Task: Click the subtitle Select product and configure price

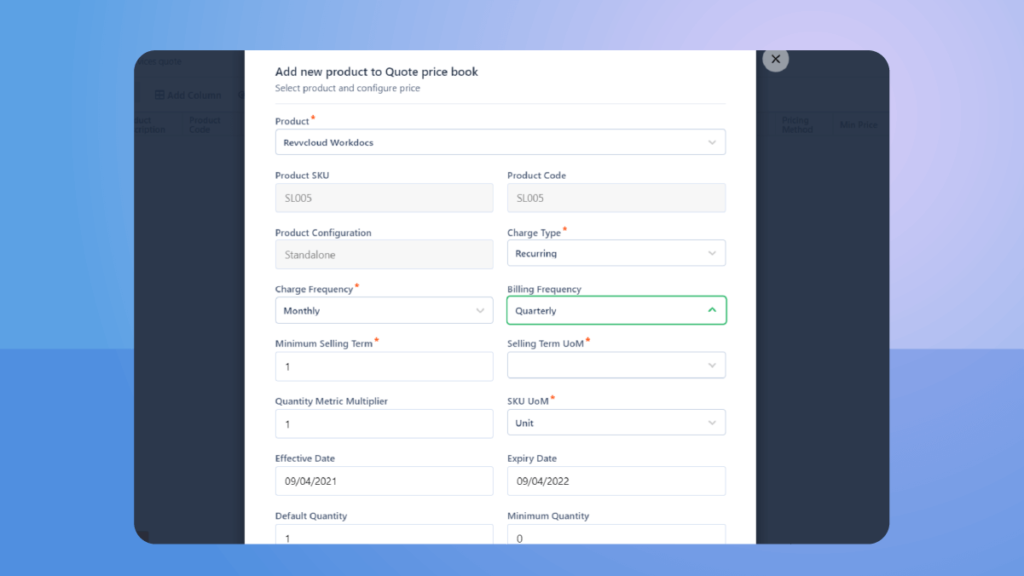Action: tap(347, 88)
